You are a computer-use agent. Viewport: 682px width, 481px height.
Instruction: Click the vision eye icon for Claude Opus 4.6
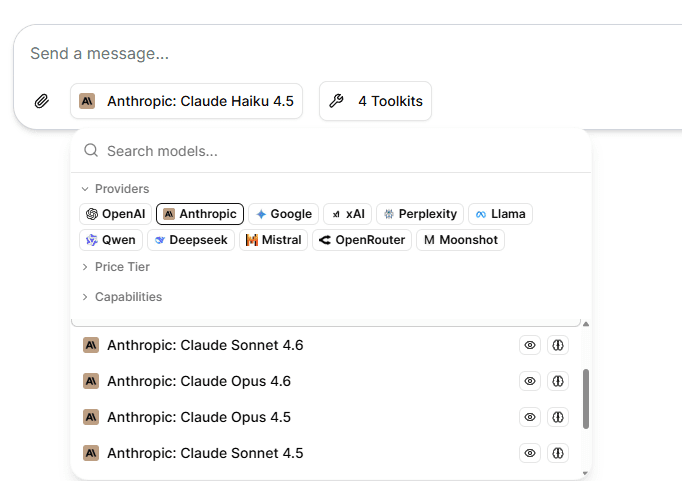click(530, 381)
